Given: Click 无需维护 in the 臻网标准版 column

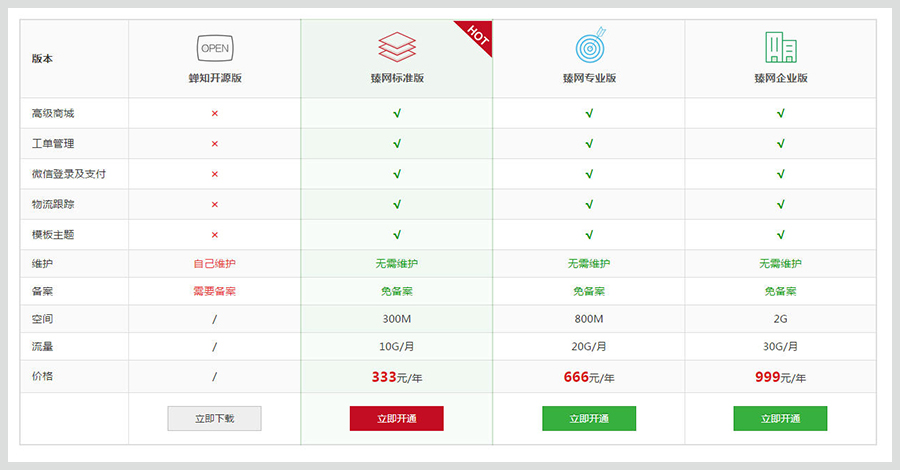Looking at the screenshot, I should [397, 264].
